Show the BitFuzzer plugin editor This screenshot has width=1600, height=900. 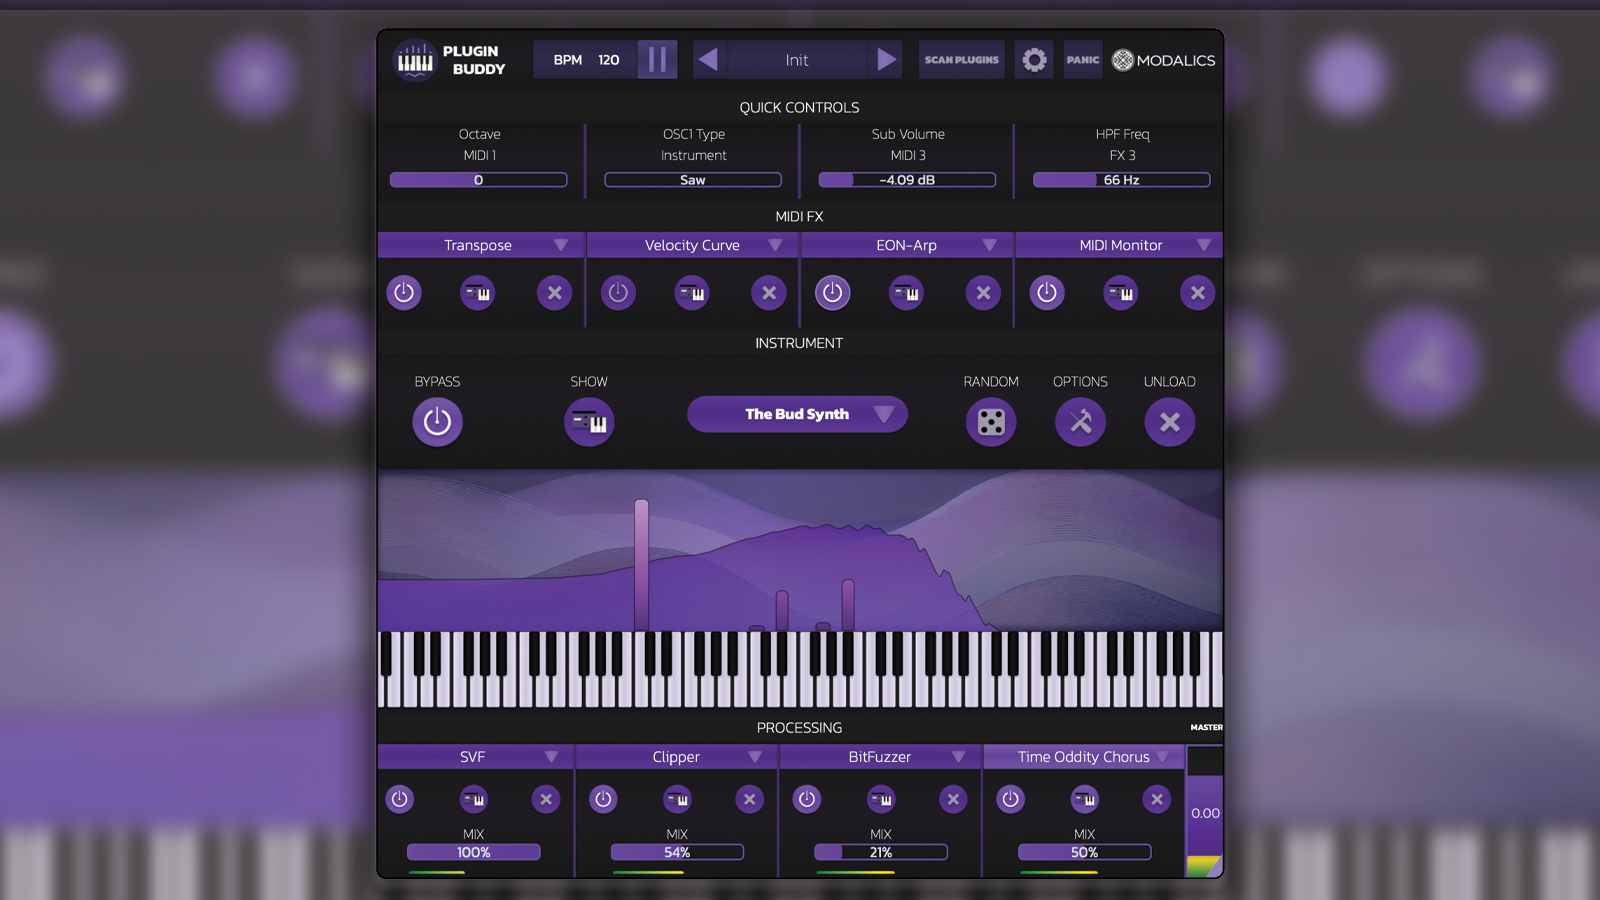pyautogui.click(x=881, y=799)
